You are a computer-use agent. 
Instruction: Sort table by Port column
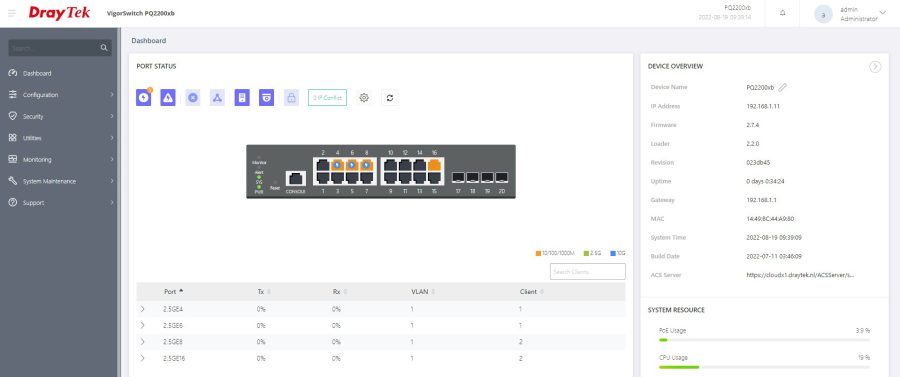point(174,292)
